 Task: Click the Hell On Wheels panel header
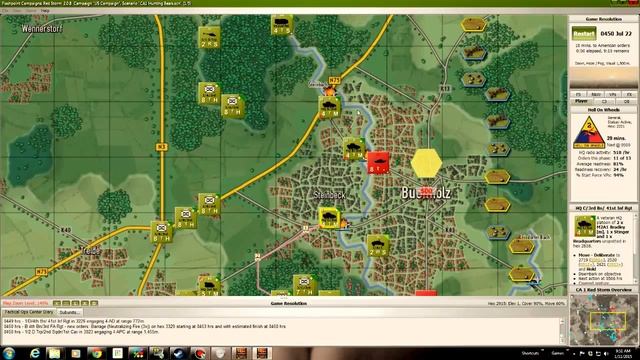pos(603,110)
